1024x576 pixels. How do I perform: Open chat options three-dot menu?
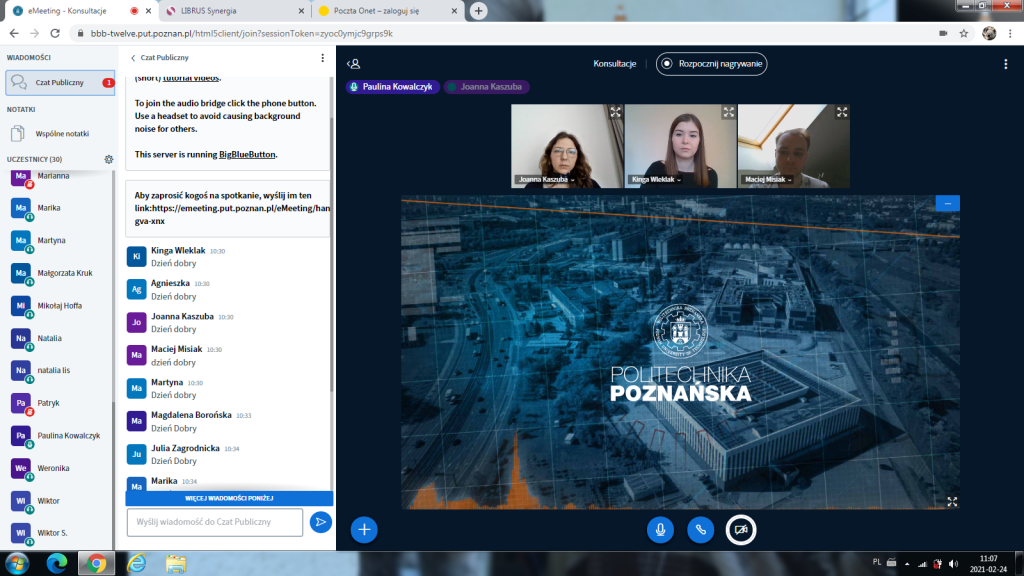(x=322, y=58)
